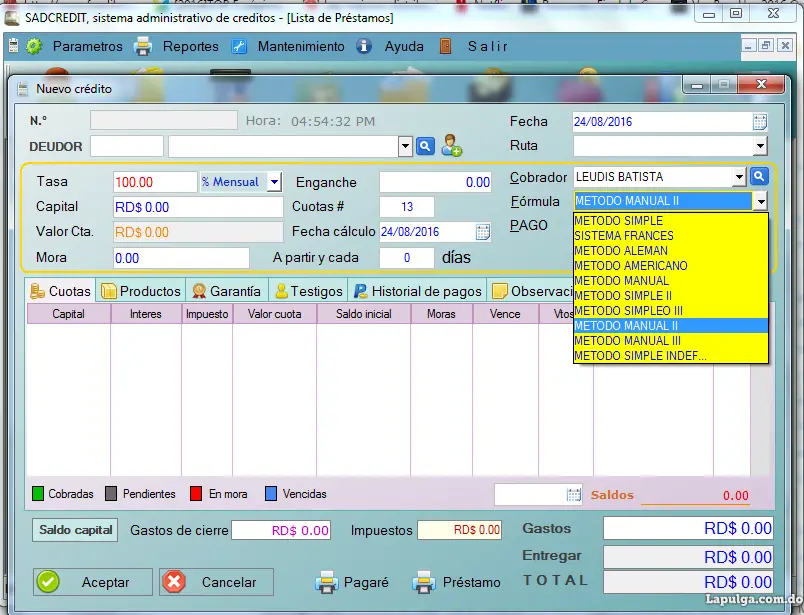Open the calendar icon beside Saldos
The width and height of the screenshot is (804, 615).
[574, 495]
